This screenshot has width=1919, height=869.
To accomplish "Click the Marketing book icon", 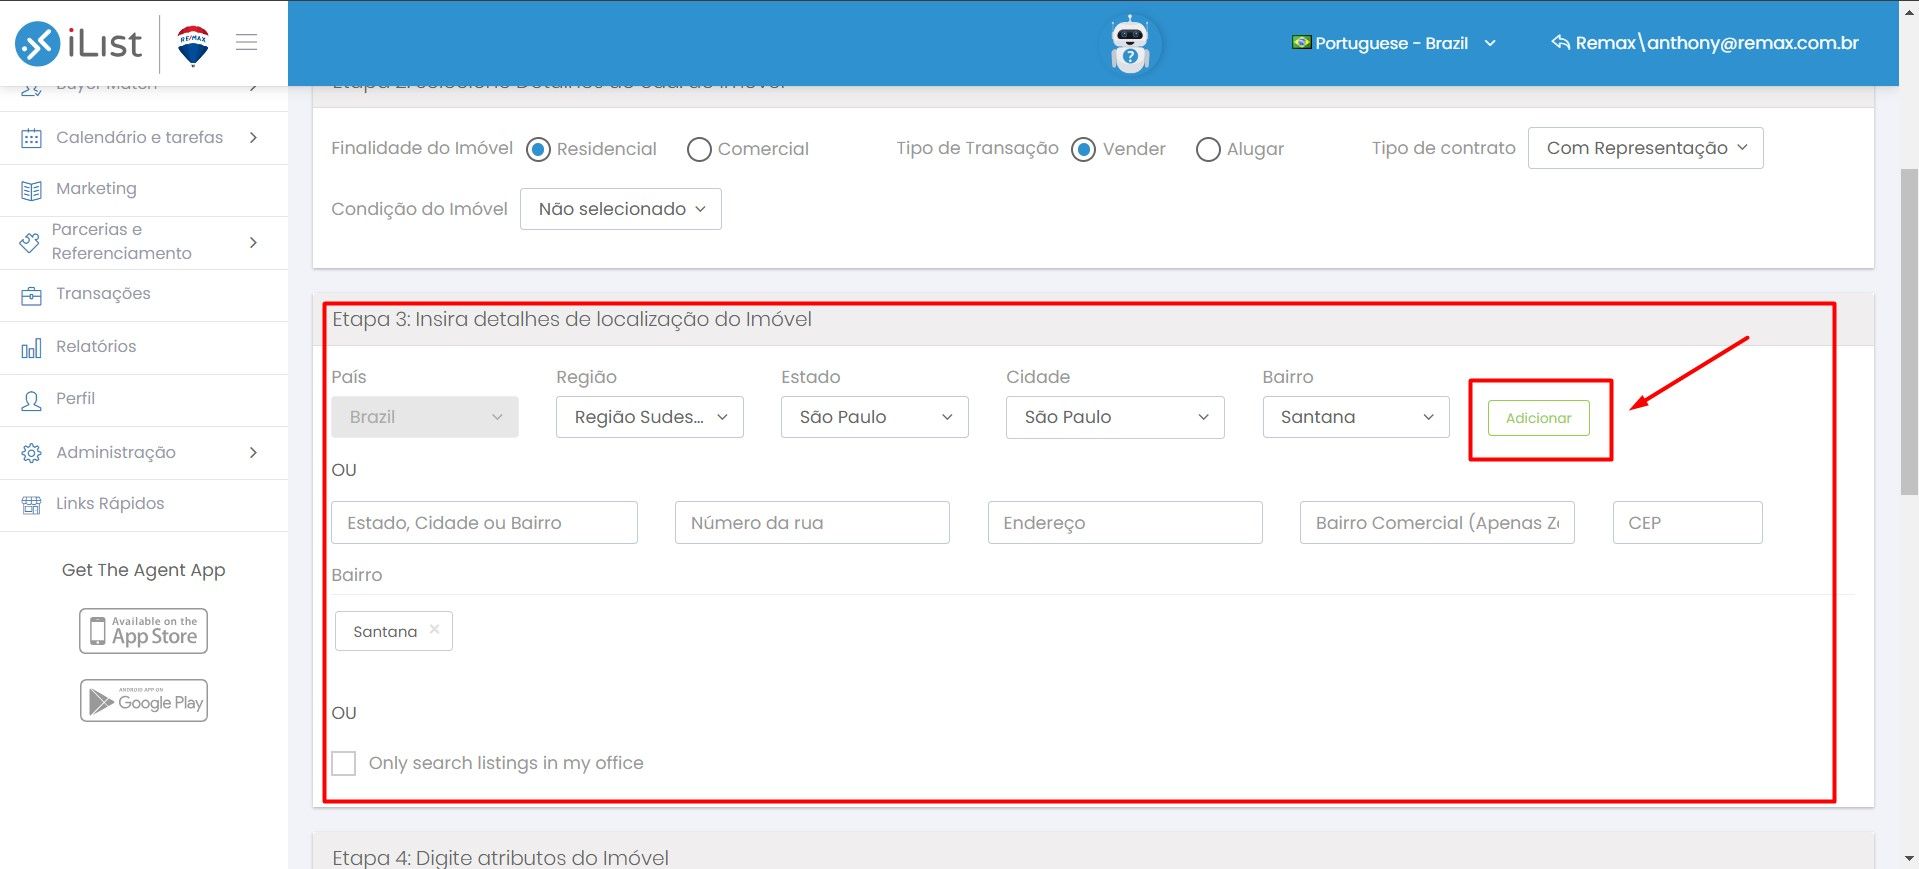I will pos(31,190).
